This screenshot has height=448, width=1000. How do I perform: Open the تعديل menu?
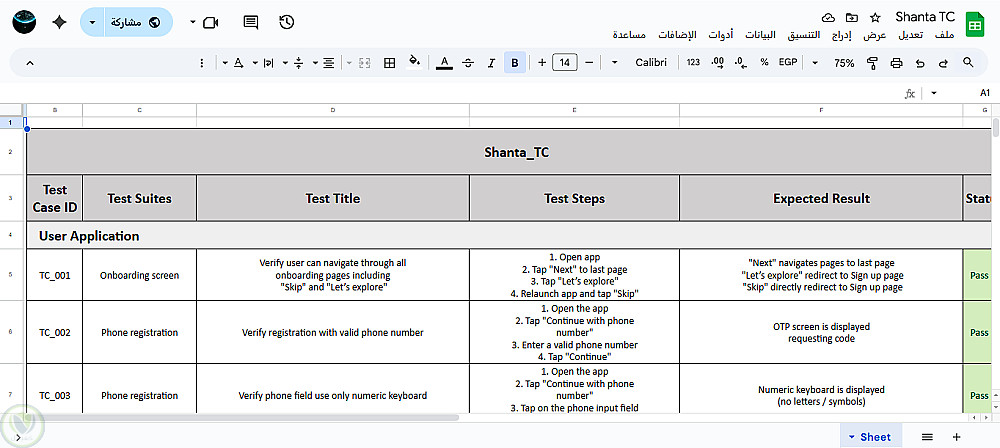tap(911, 34)
